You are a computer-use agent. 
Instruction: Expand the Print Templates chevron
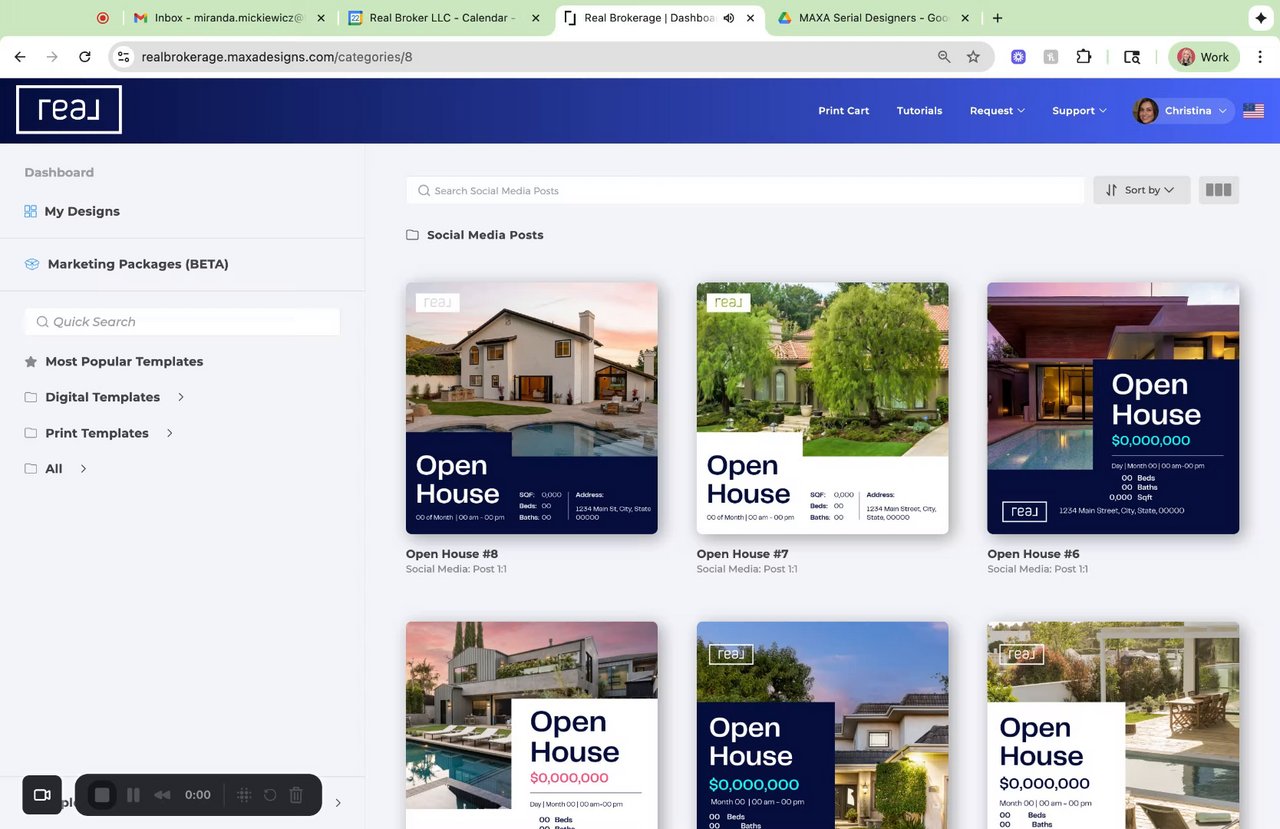pyautogui.click(x=170, y=433)
